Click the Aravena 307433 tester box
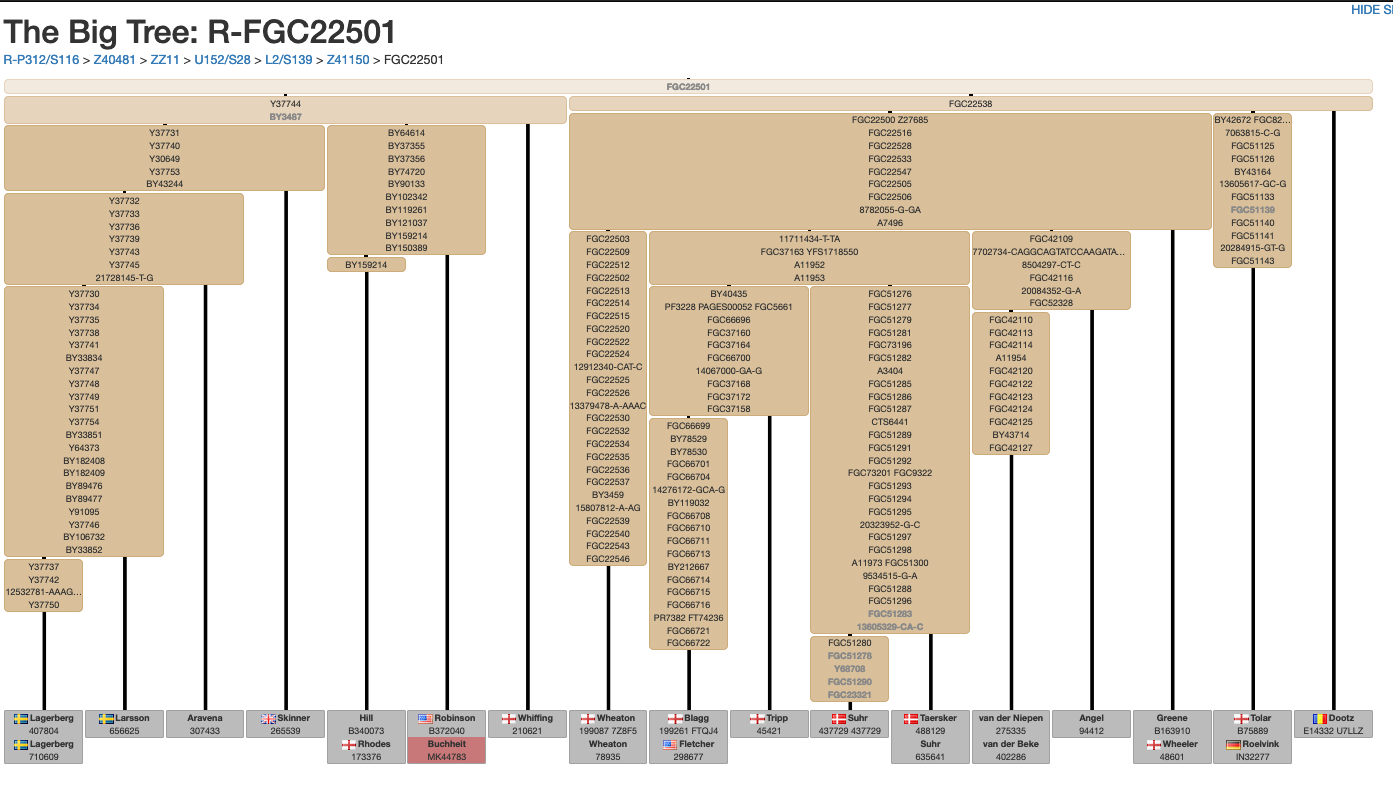This screenshot has height=789, width=1393. tap(205, 724)
